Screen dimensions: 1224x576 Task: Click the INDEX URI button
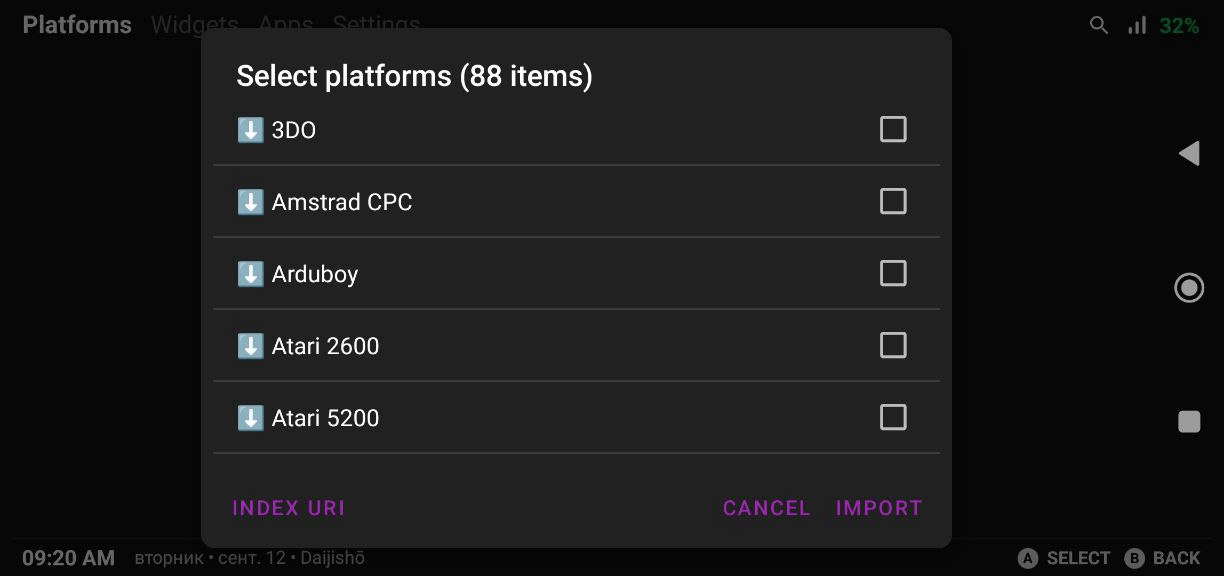(x=289, y=508)
